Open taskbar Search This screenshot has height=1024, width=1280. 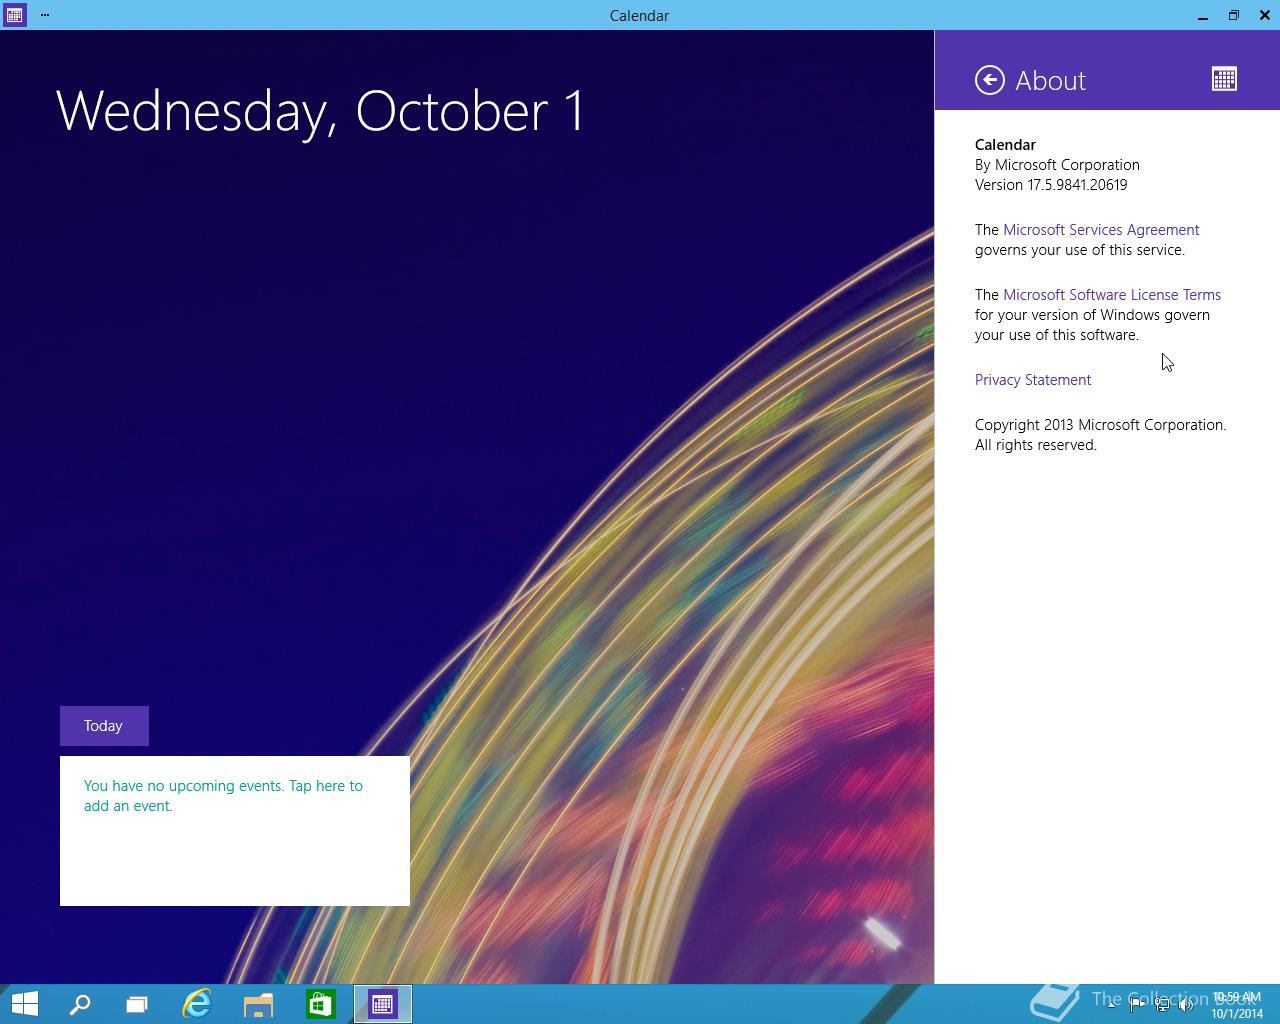tap(80, 1004)
